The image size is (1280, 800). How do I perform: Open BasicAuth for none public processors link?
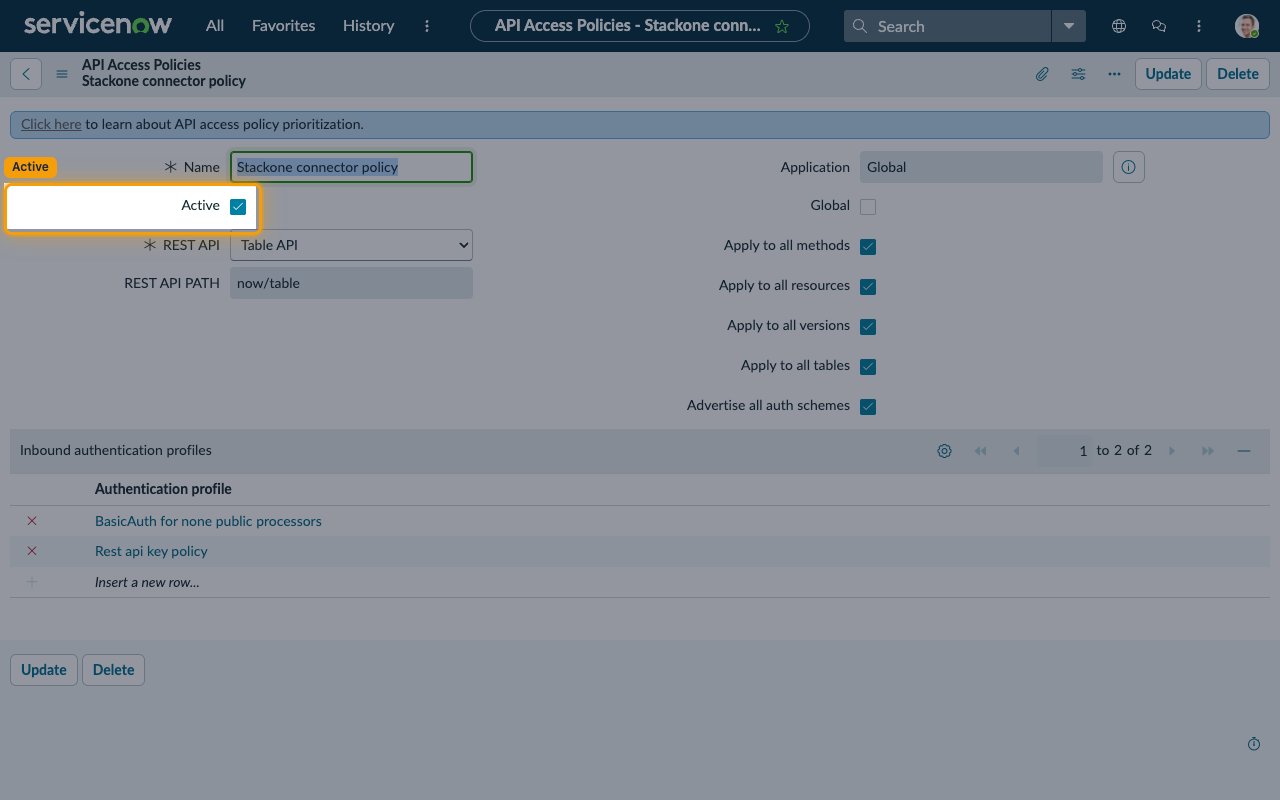tap(208, 521)
